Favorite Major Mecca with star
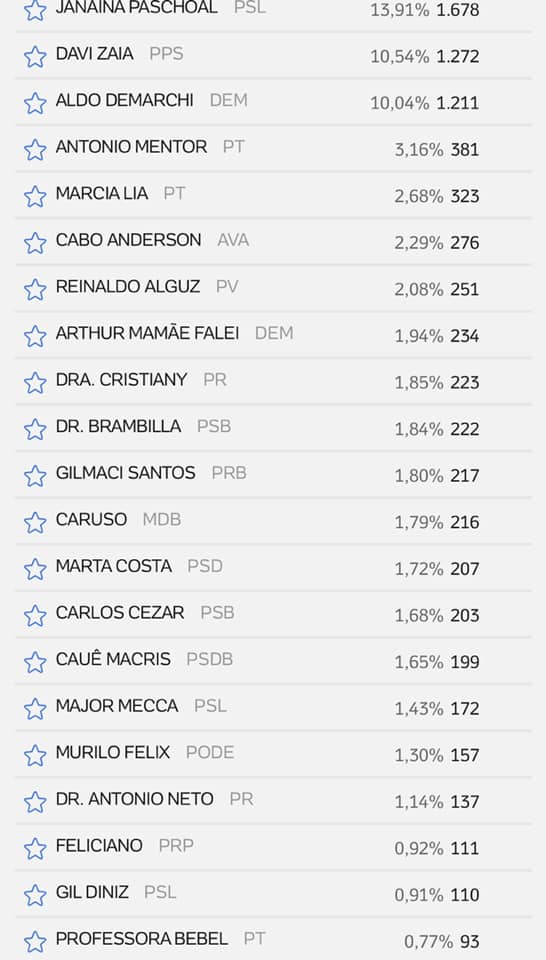The height and width of the screenshot is (960, 546). (35, 708)
